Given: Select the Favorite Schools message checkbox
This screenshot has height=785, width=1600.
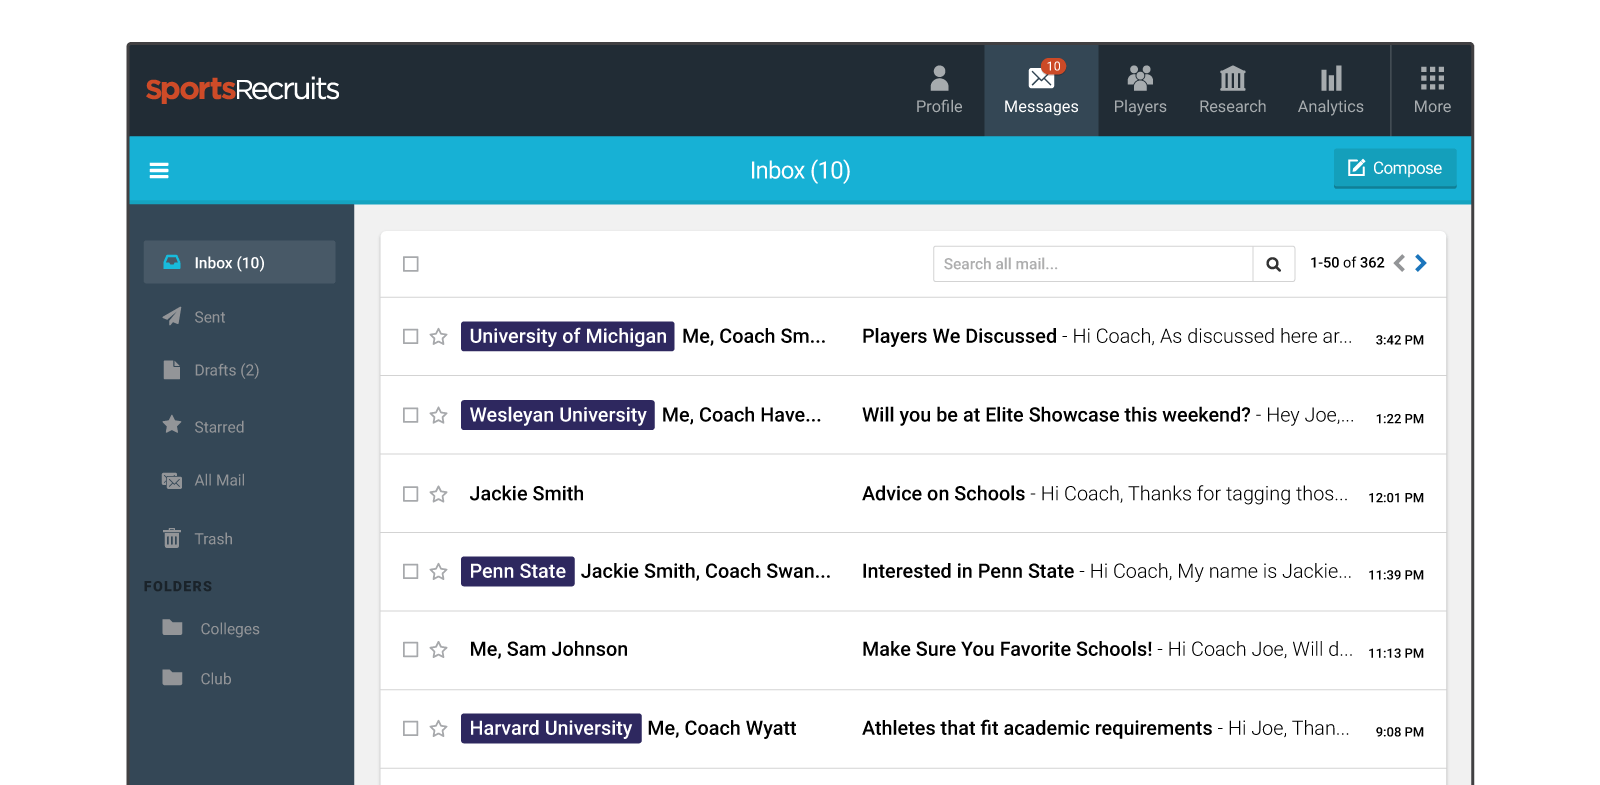Looking at the screenshot, I should point(411,650).
